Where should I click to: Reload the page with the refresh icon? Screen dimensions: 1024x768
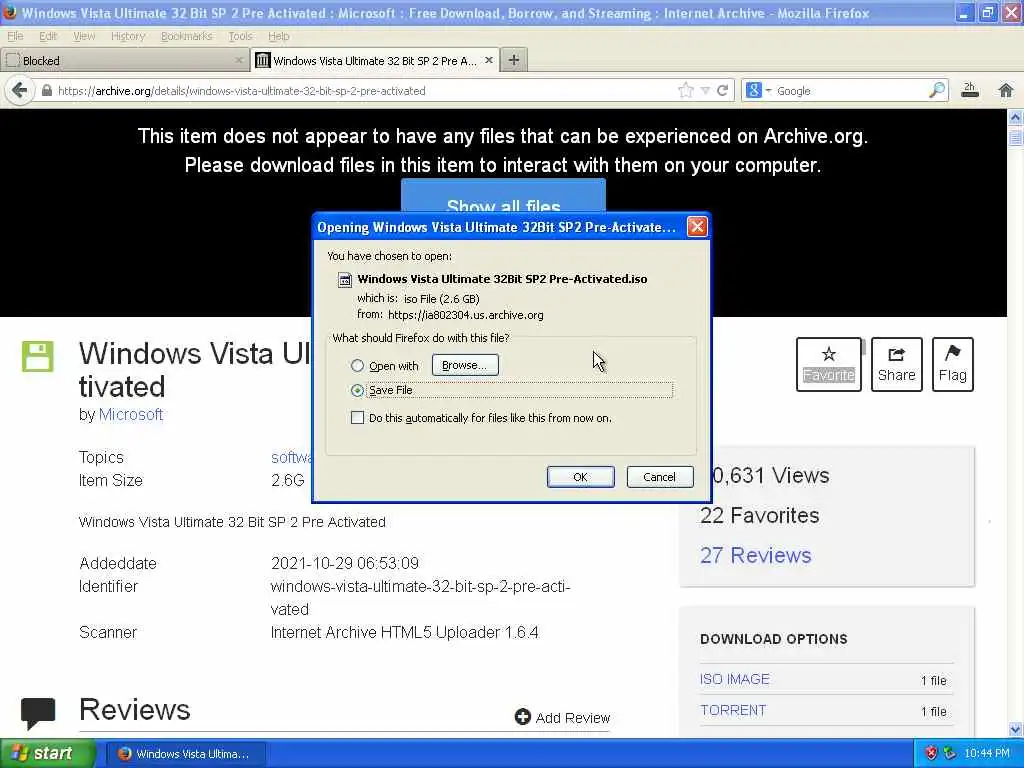tap(722, 91)
